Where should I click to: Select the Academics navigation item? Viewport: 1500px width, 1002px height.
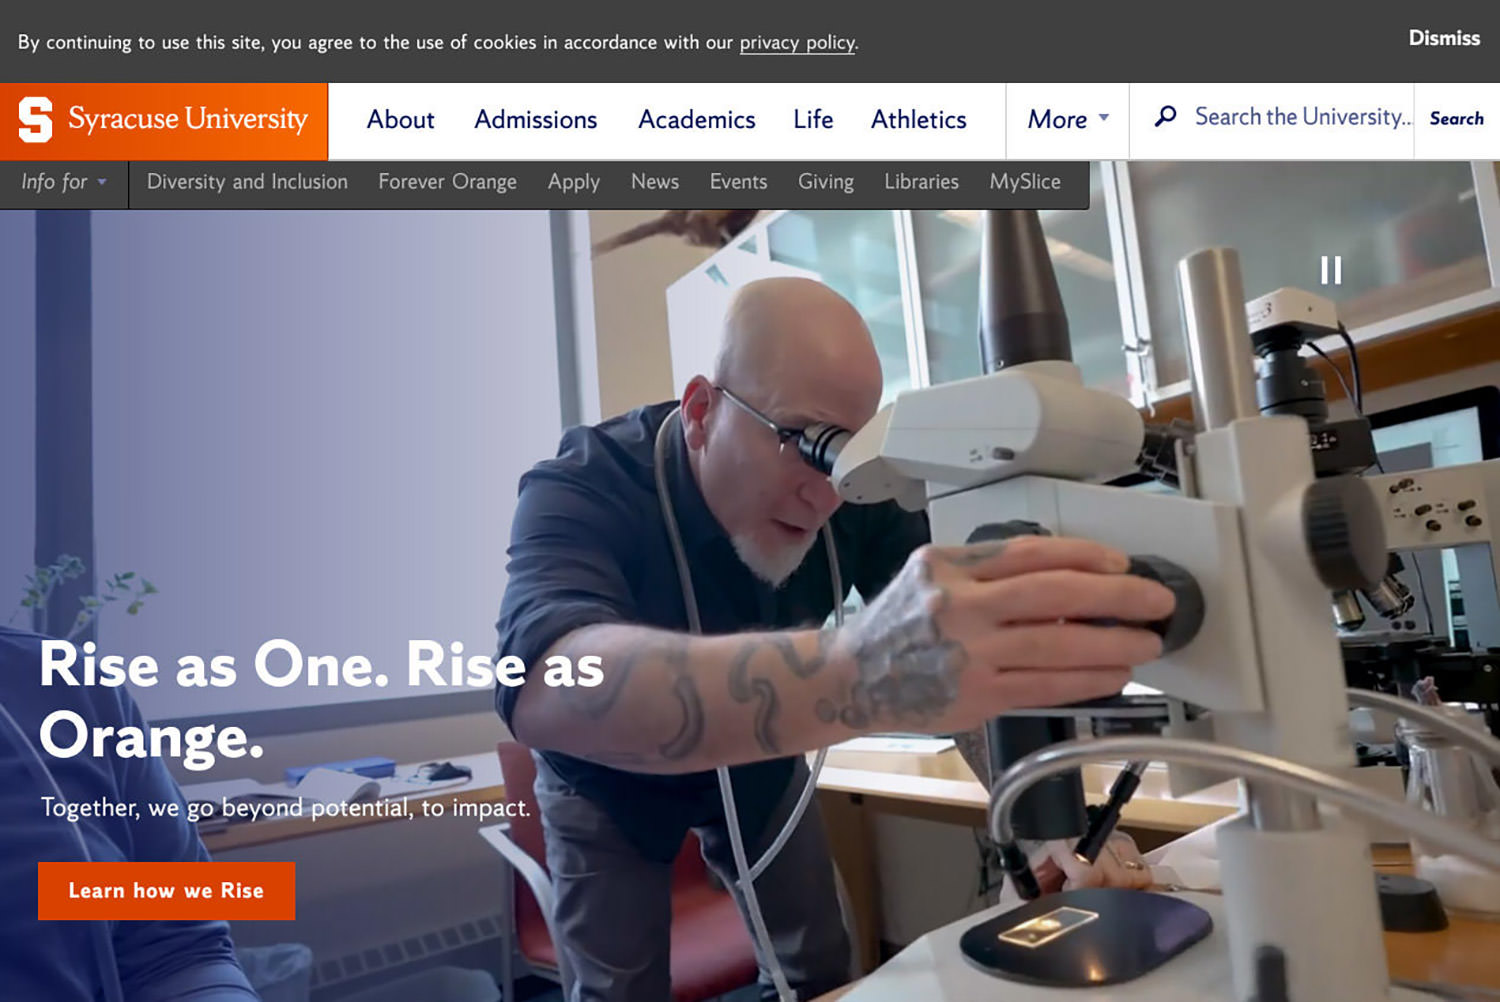pyautogui.click(x=696, y=120)
